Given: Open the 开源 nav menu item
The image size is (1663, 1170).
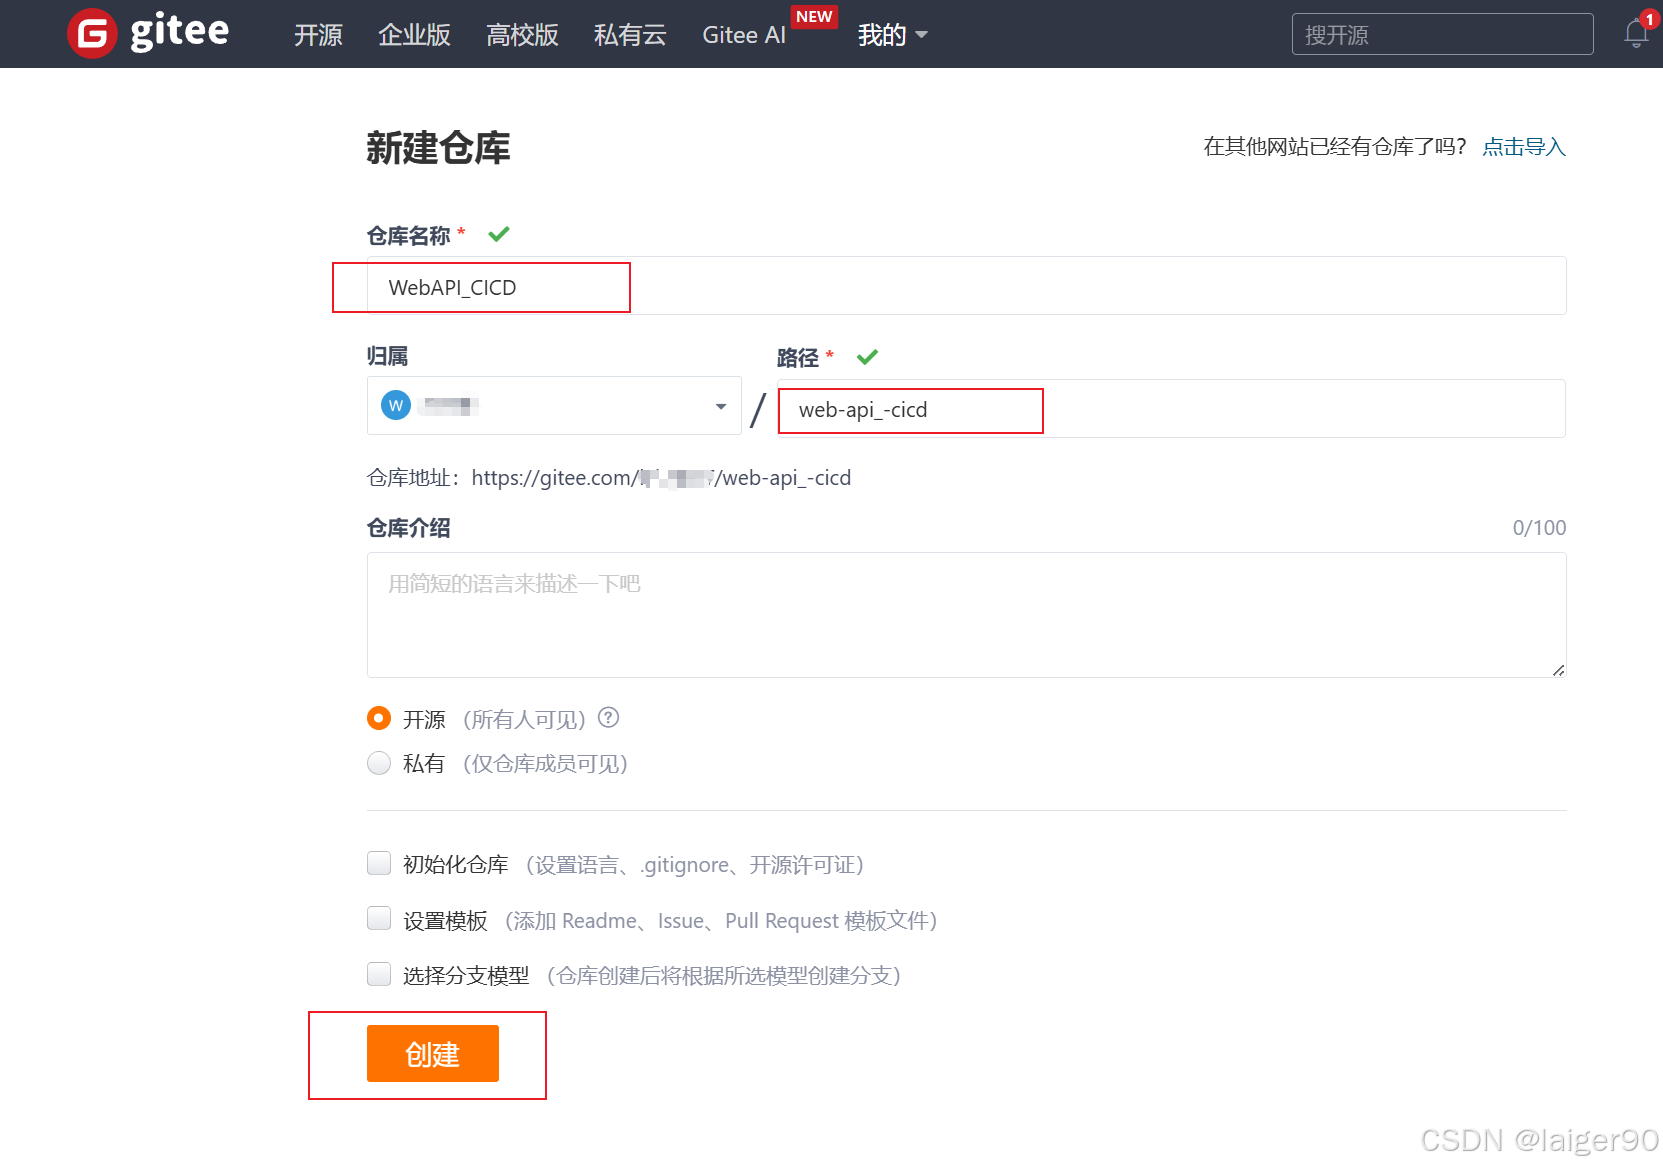Looking at the screenshot, I should (x=318, y=35).
